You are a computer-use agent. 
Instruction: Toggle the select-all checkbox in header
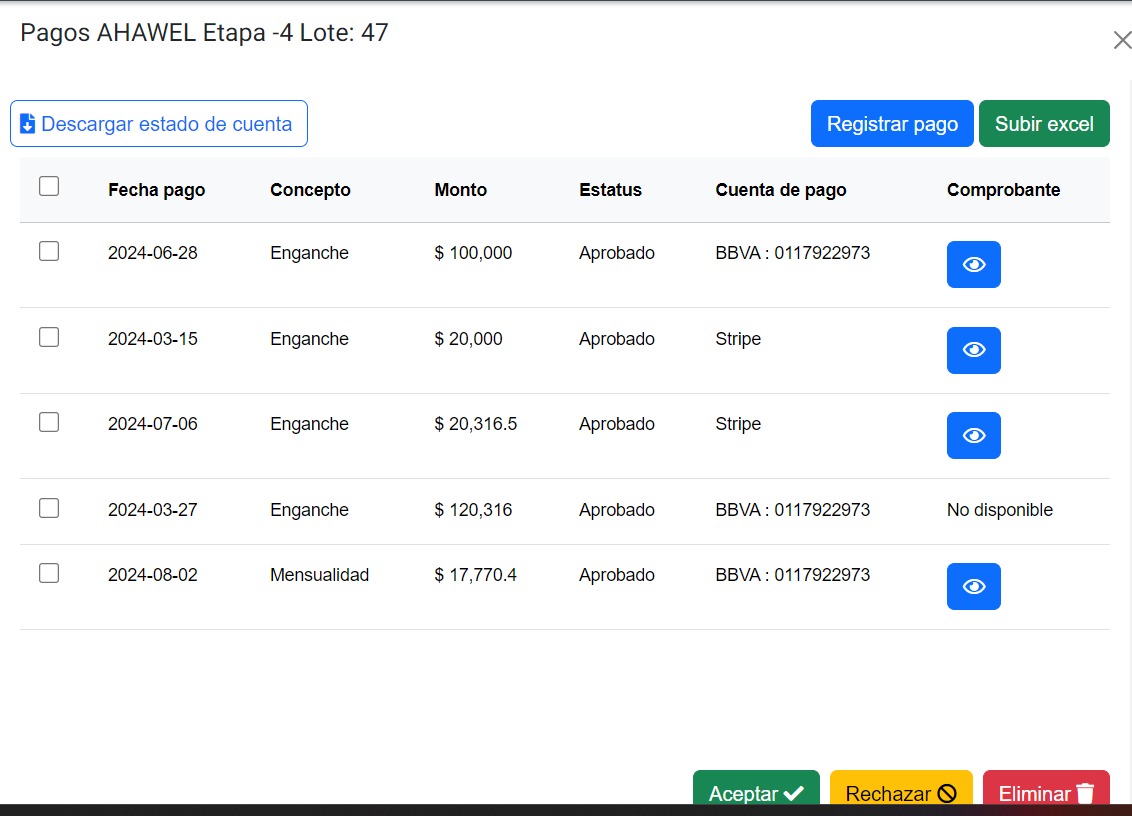coord(49,186)
